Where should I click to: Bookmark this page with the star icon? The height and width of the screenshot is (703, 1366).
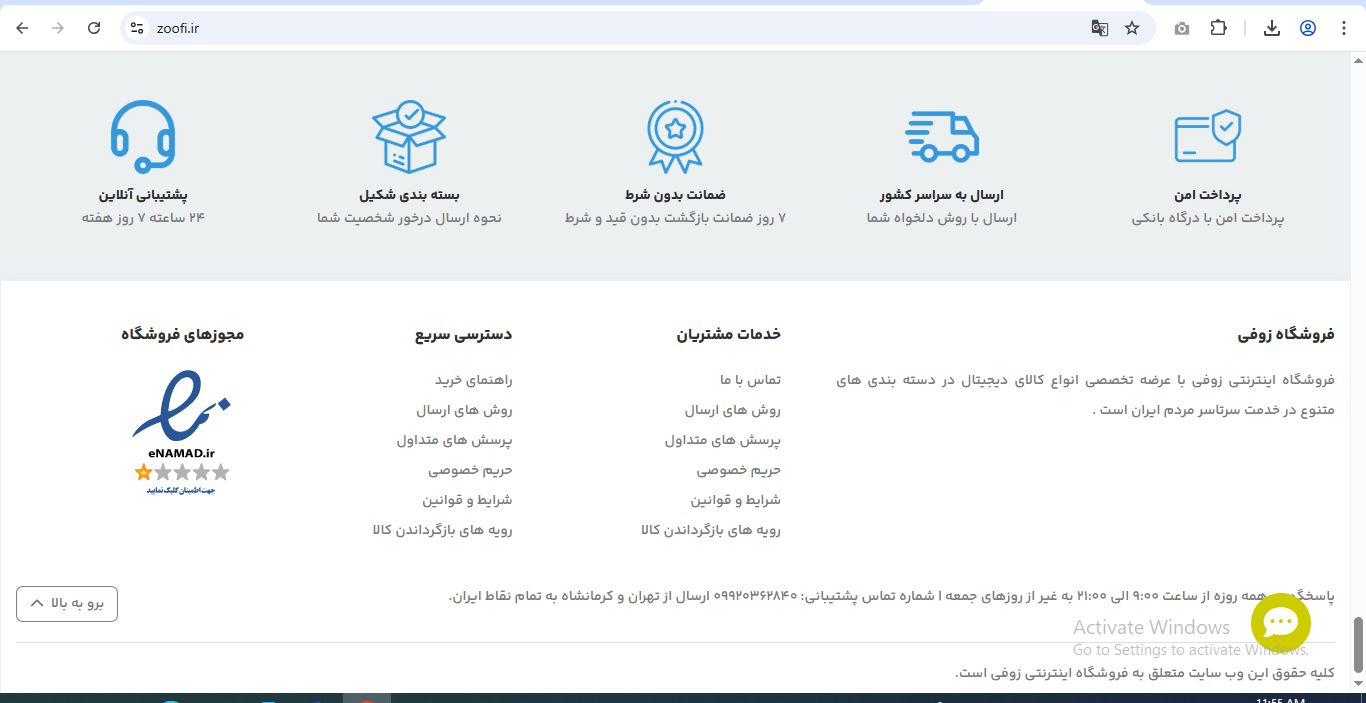coord(1132,28)
